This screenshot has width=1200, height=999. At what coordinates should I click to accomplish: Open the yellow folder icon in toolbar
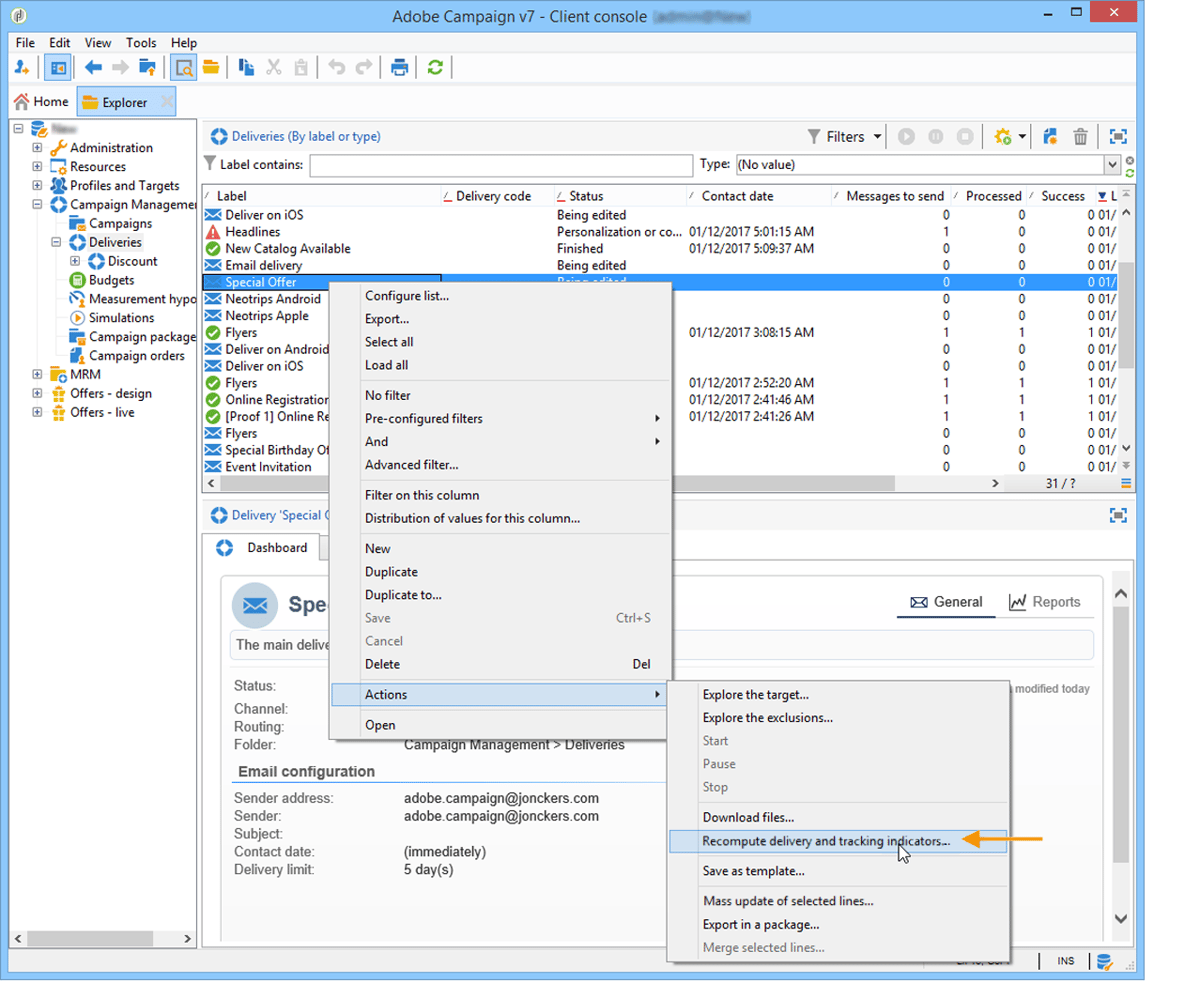coord(213,67)
